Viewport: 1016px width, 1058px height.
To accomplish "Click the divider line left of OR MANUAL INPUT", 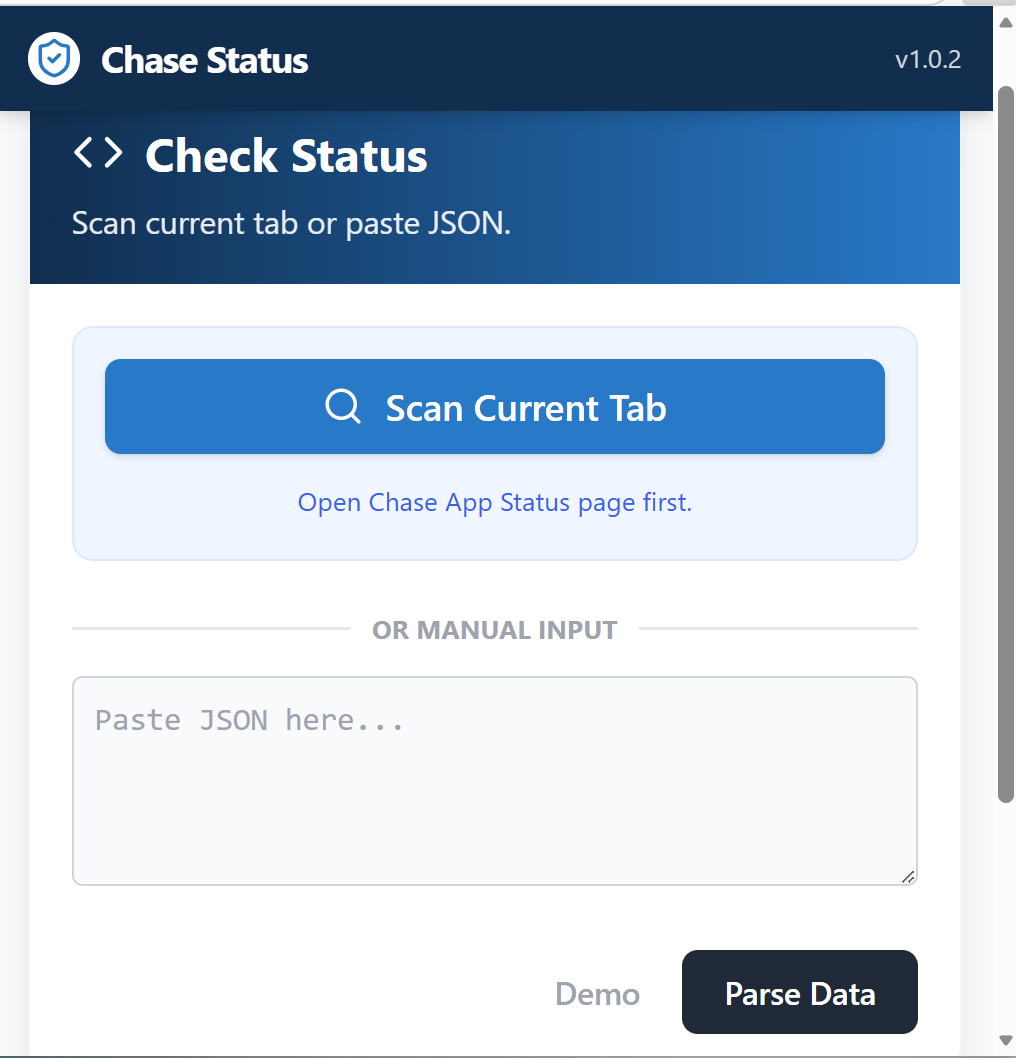I will point(210,629).
